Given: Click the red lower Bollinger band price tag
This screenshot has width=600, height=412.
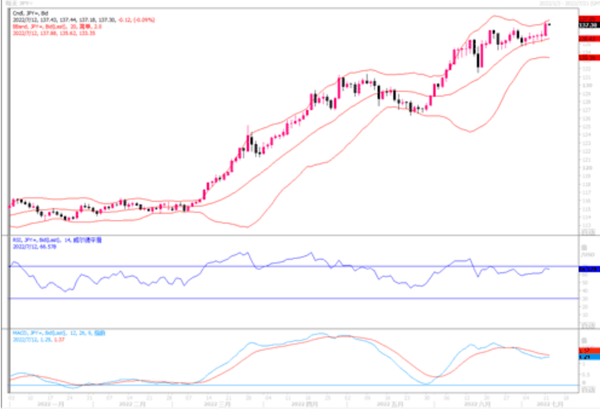Looking at the screenshot, I should pyautogui.click(x=589, y=58).
